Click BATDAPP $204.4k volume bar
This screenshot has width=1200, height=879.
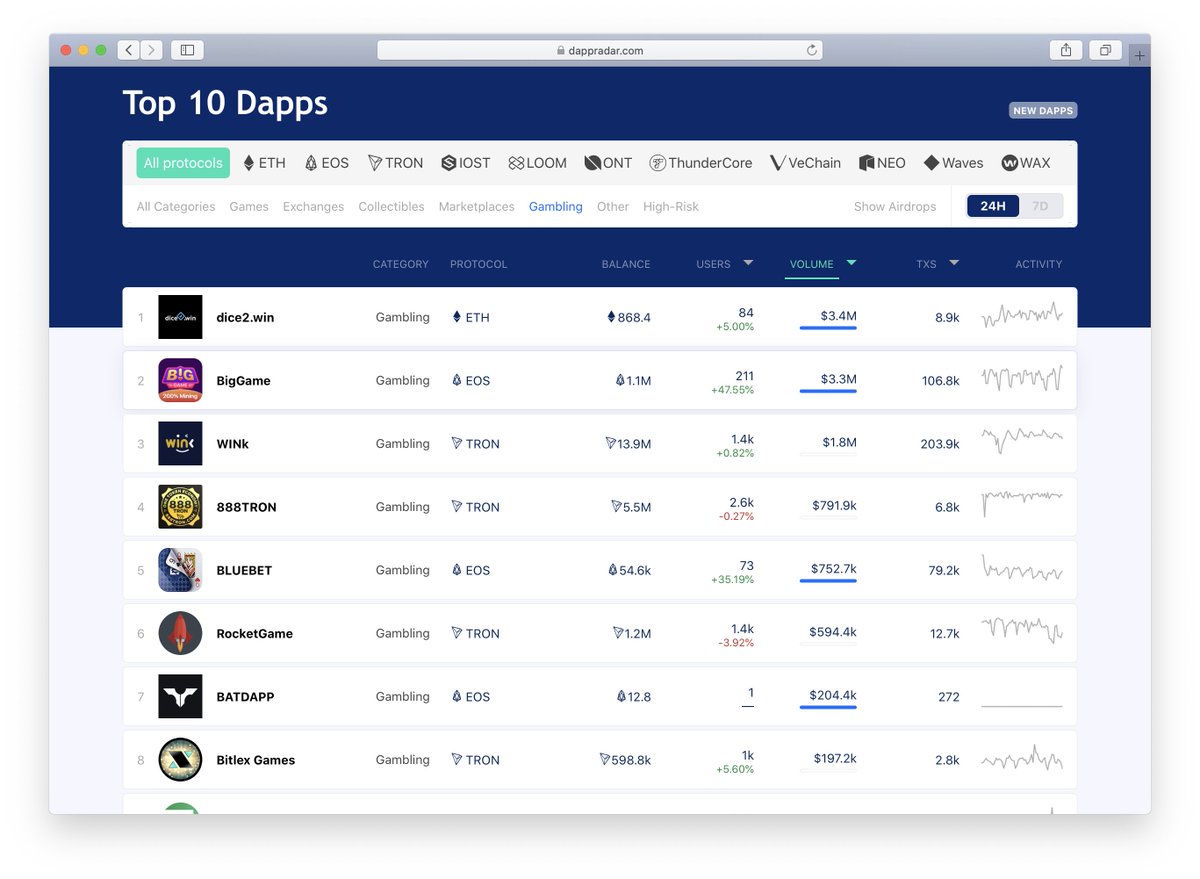pos(828,707)
